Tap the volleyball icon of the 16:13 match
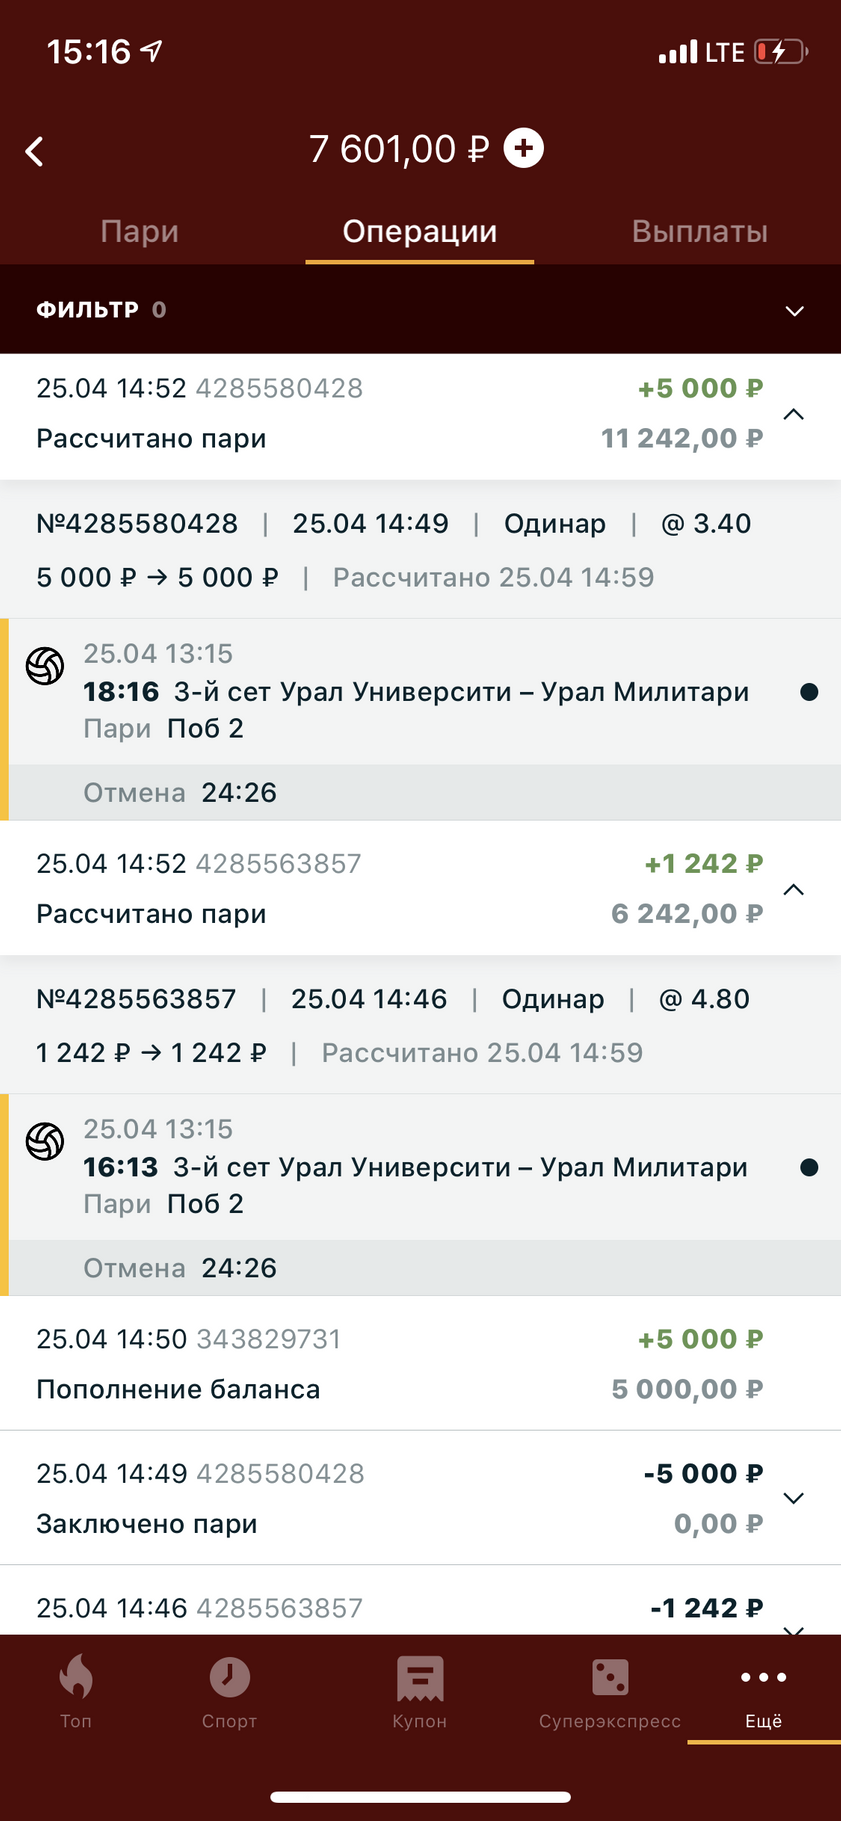 click(x=45, y=1141)
